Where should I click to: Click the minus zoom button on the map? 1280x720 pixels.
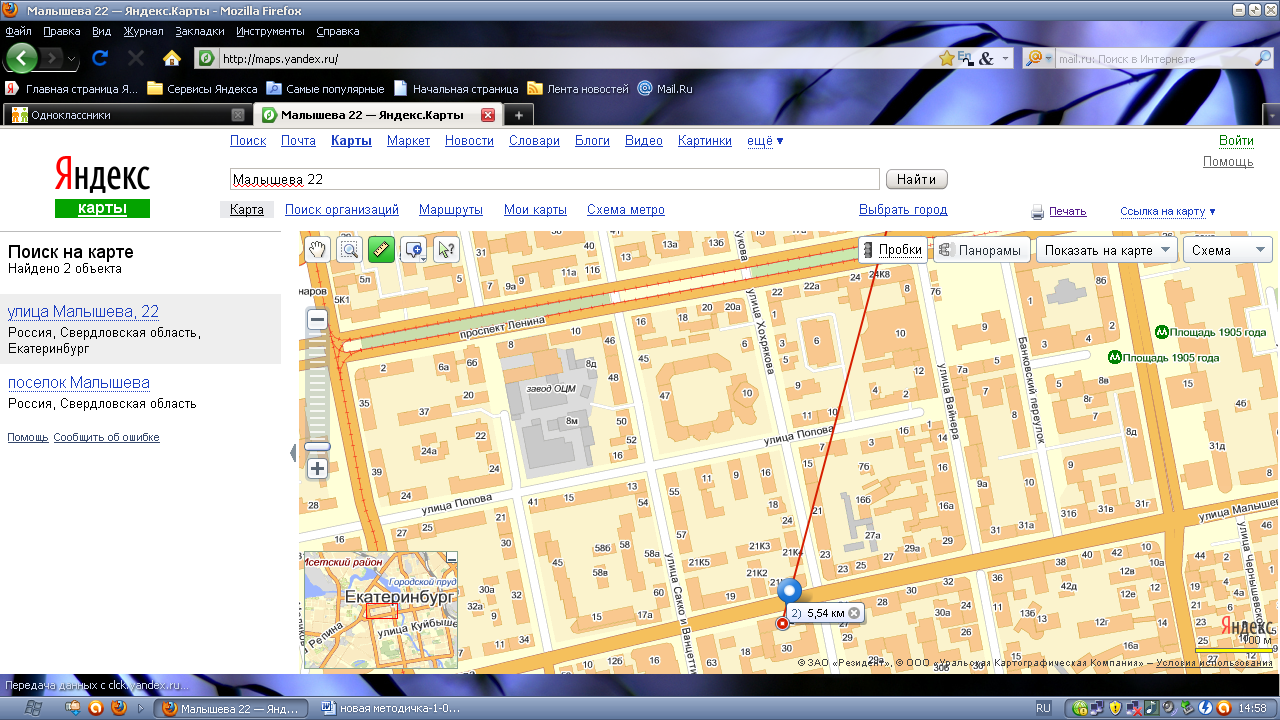317,320
